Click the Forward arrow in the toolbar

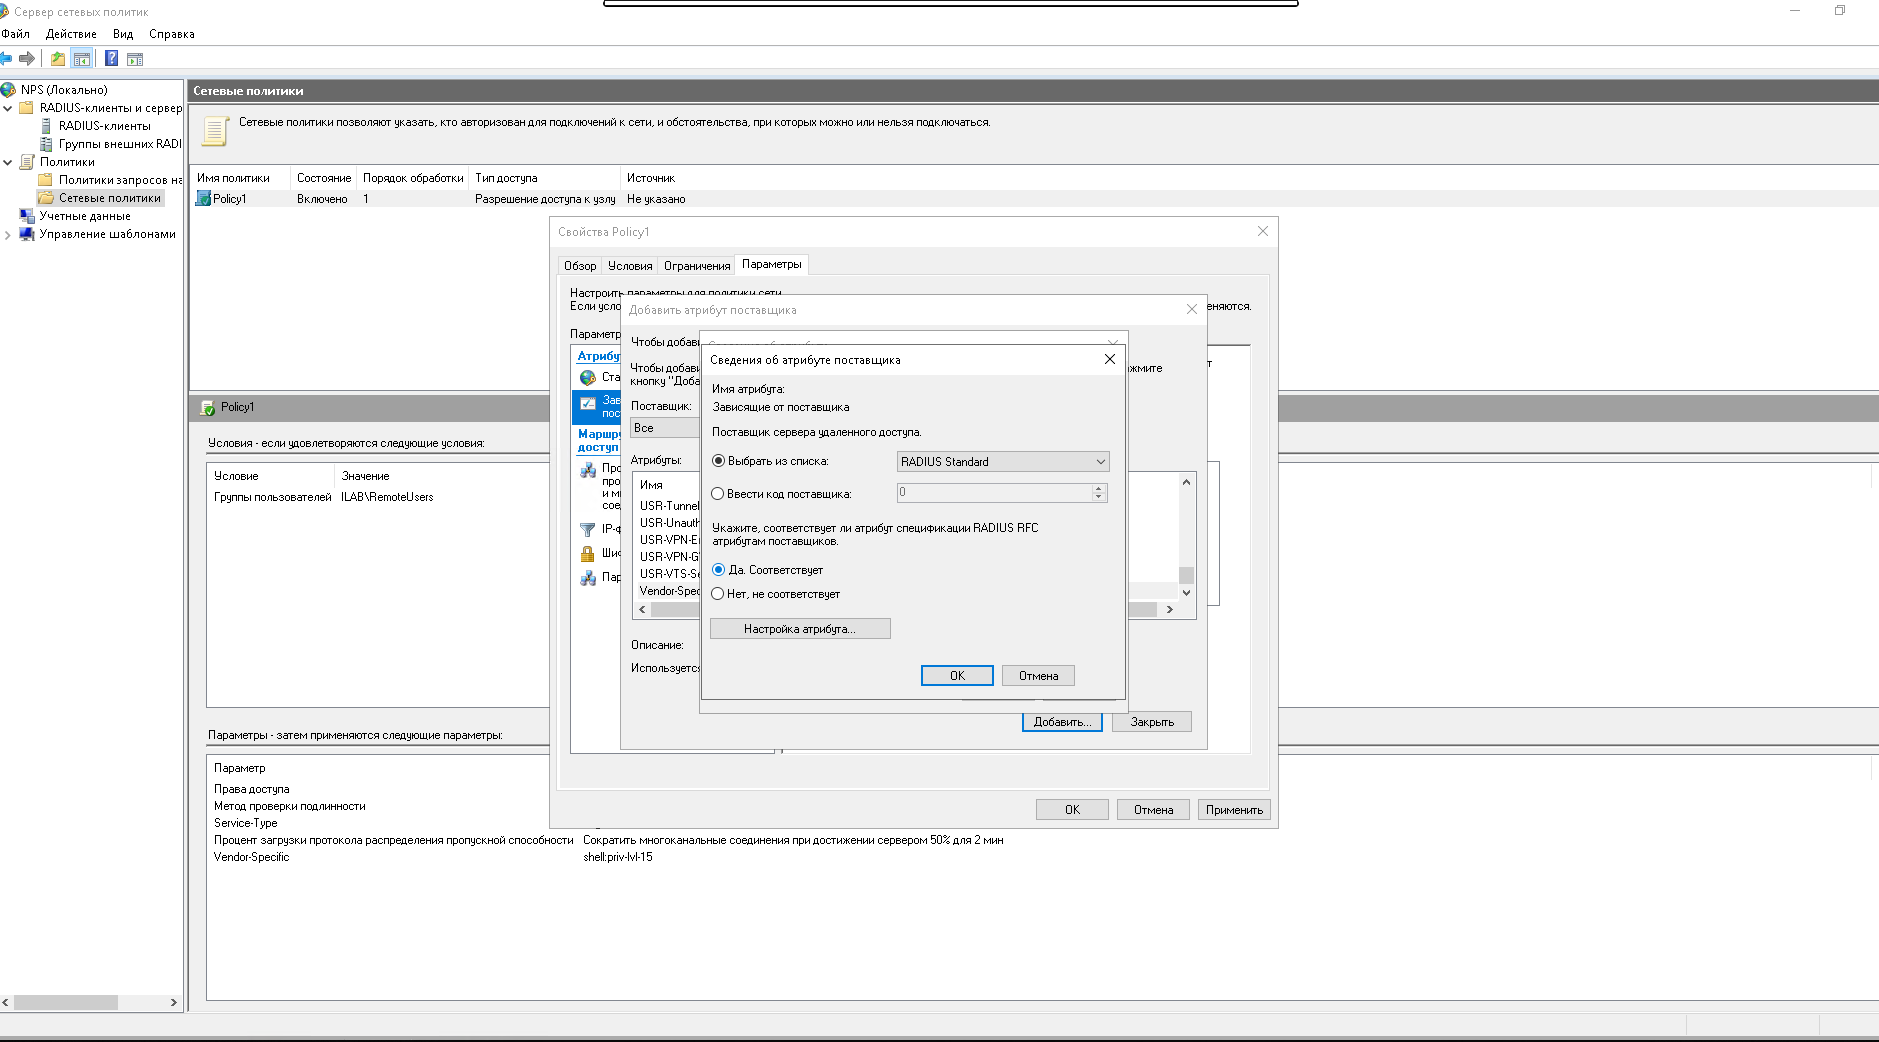(27, 59)
